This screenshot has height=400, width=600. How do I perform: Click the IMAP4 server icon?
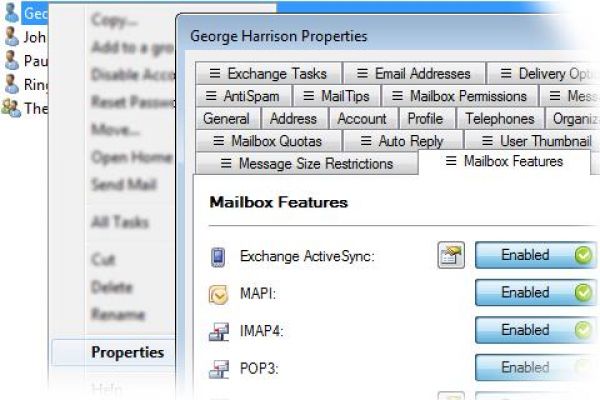tap(219, 331)
